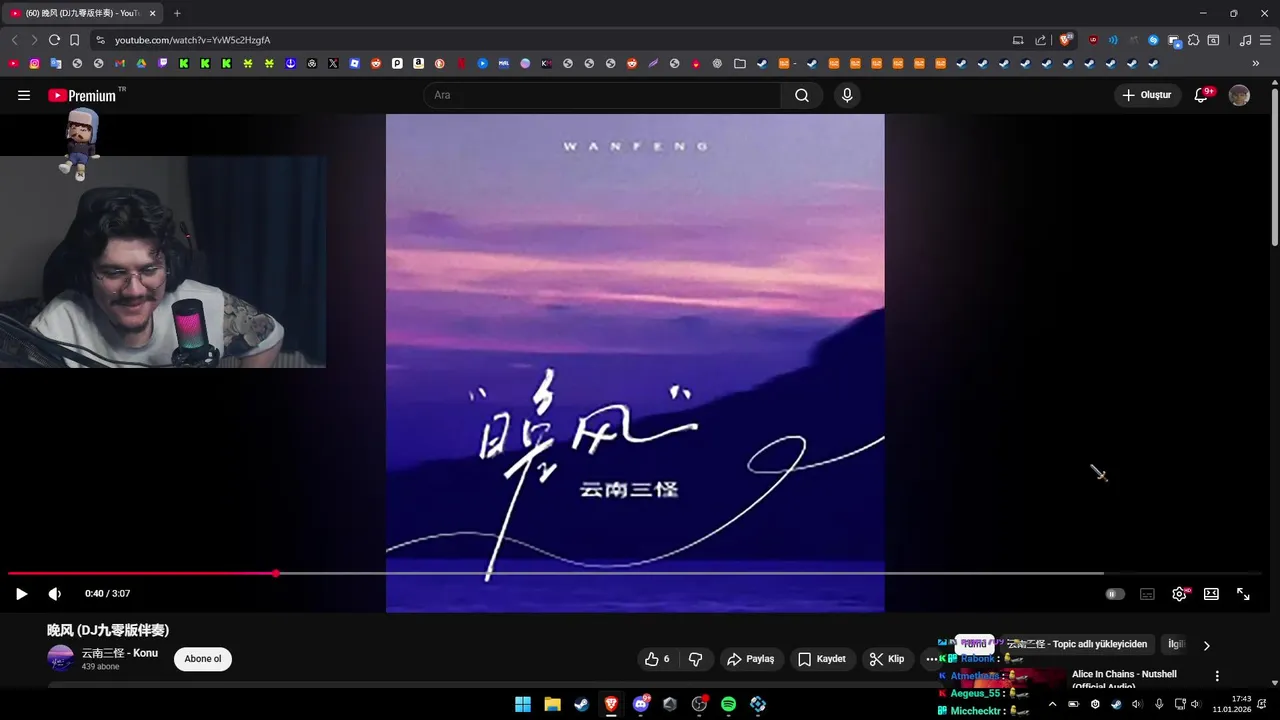Bookmark this page icon
Image resolution: width=1280 pixels, height=720 pixels.
tap(74, 40)
